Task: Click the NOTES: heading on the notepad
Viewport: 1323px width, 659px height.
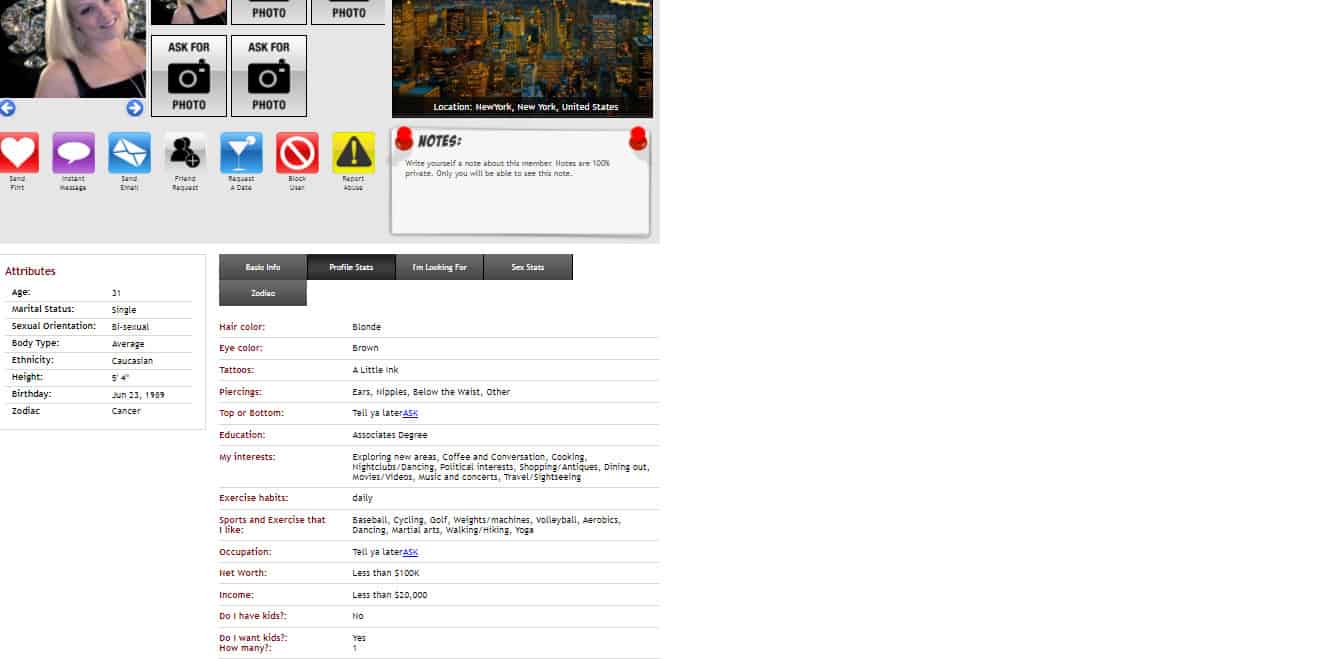Action: click(439, 141)
